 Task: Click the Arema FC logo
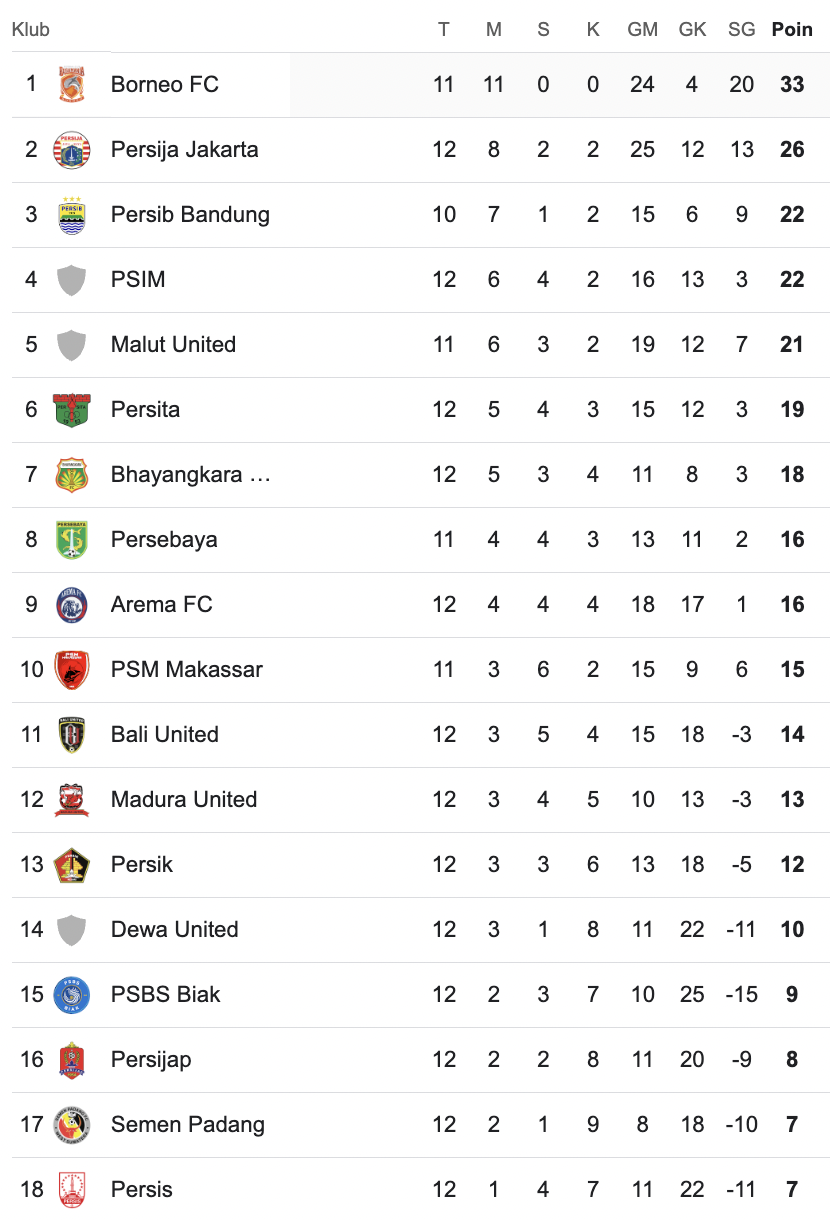[x=71, y=605]
